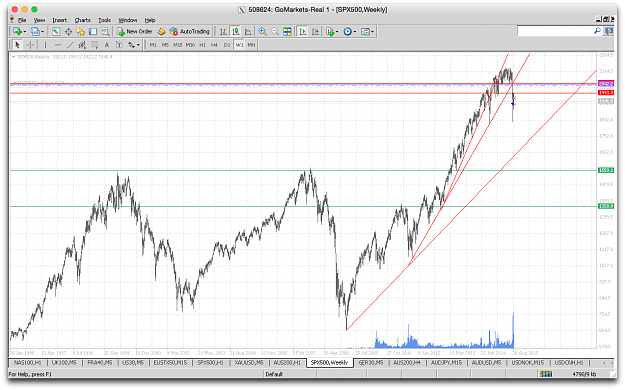Open the Window menu
Viewport: 625px width, 390px height.
click(x=128, y=20)
